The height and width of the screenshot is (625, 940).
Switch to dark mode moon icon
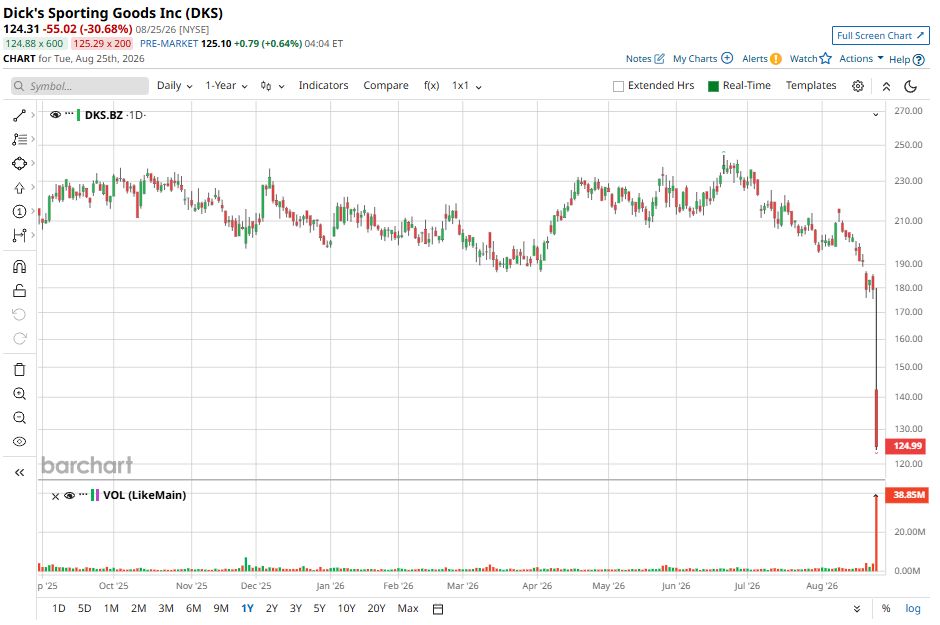910,86
